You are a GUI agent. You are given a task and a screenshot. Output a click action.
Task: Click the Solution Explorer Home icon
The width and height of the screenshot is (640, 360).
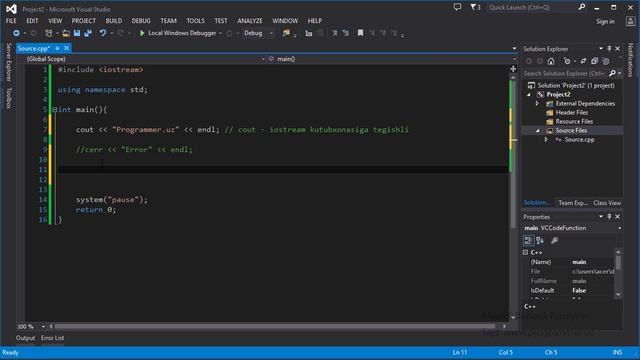(551, 61)
